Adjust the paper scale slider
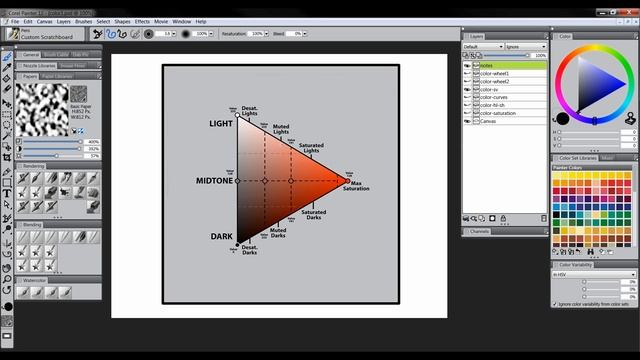 coord(52,142)
